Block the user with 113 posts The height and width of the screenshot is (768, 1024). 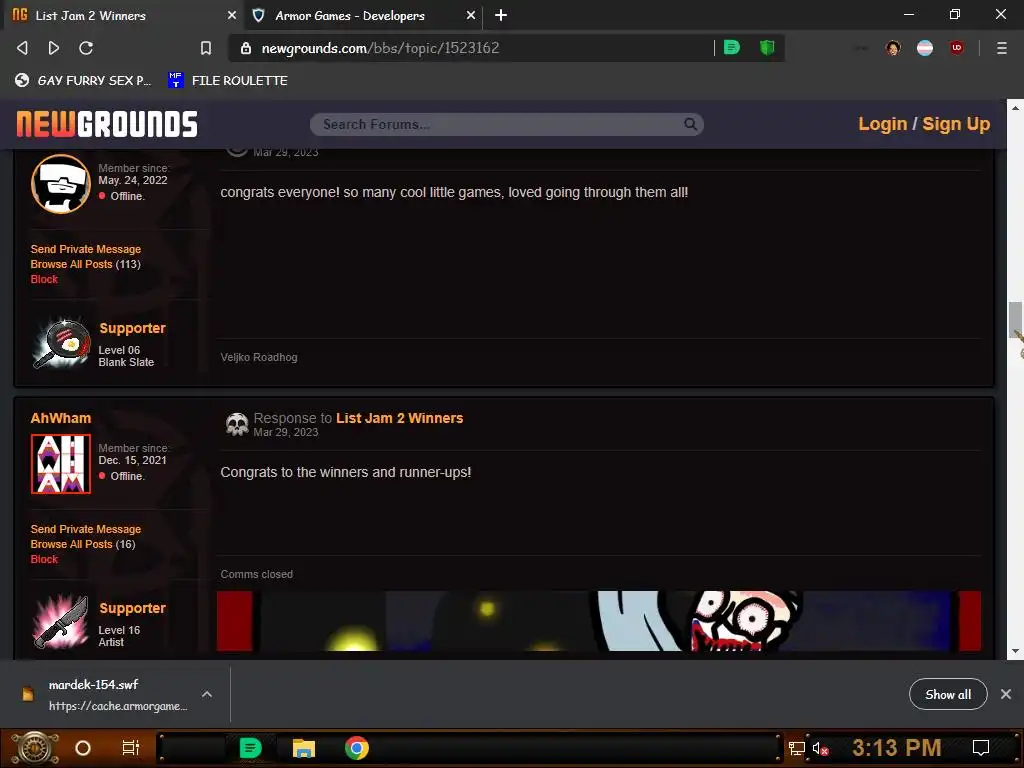(44, 279)
